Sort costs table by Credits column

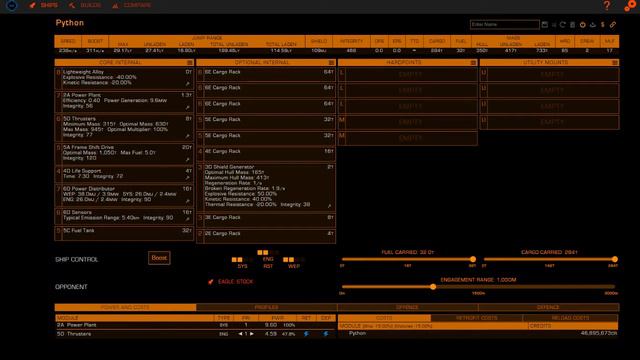(x=573, y=326)
